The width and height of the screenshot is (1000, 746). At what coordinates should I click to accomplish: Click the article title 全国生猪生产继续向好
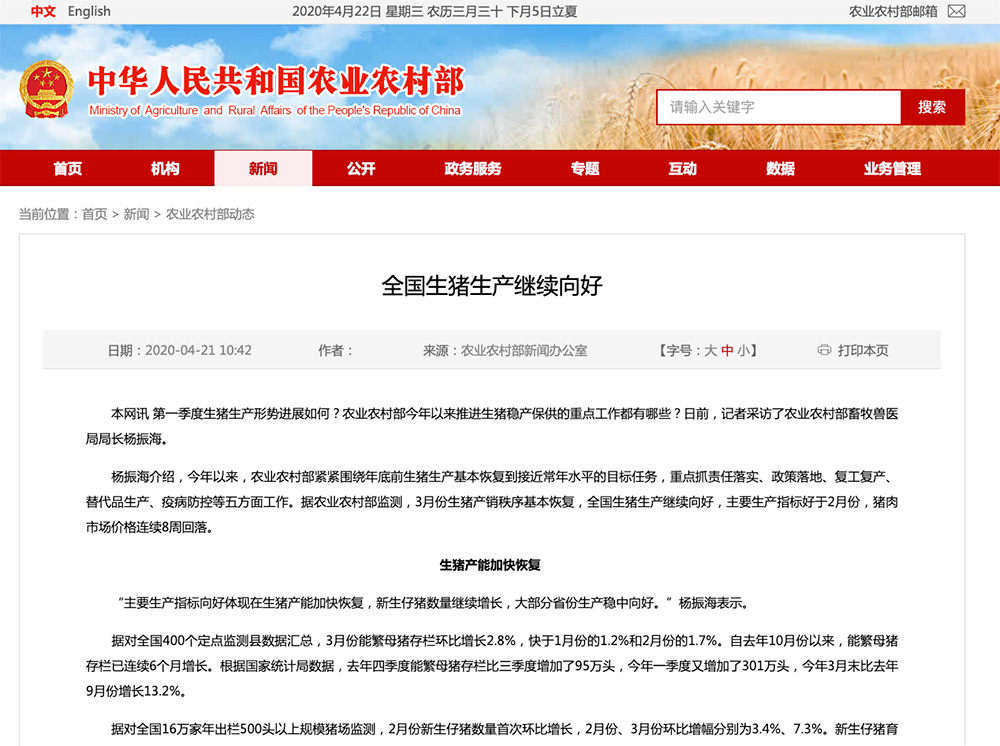pos(492,286)
